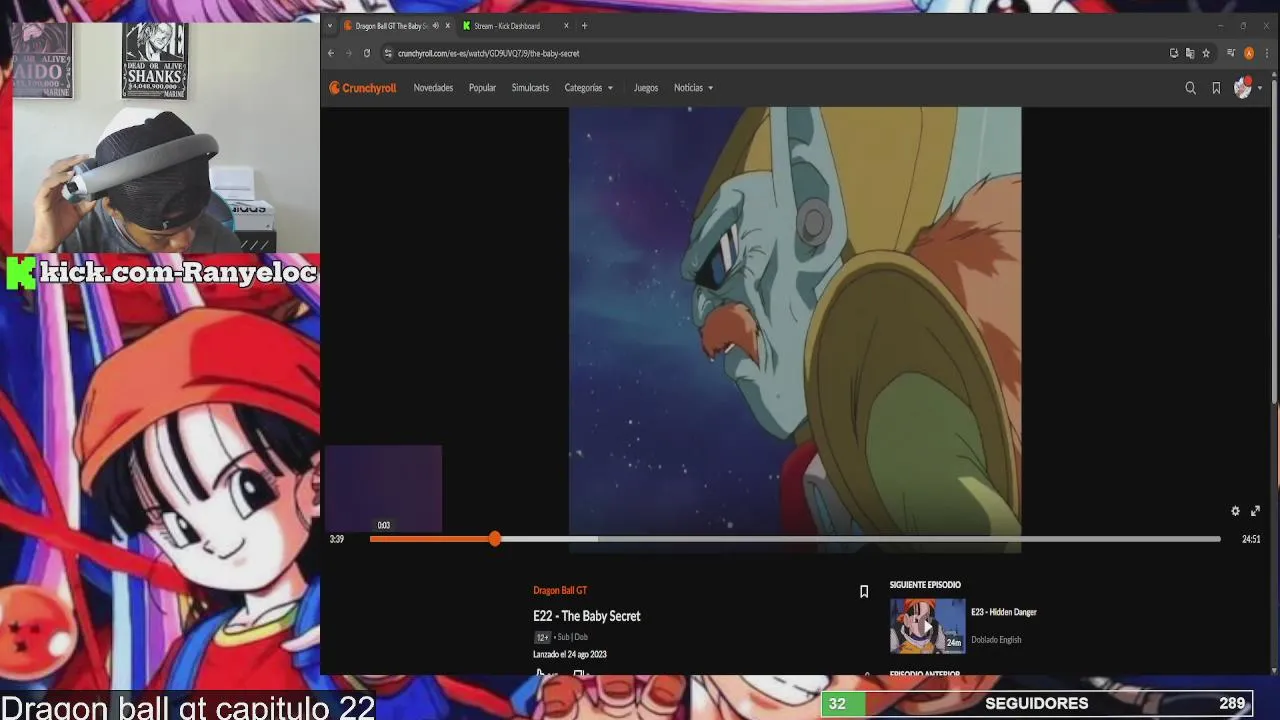This screenshot has height=720, width=1280.
Task: Expand the Categorías dropdown
Action: [x=589, y=88]
